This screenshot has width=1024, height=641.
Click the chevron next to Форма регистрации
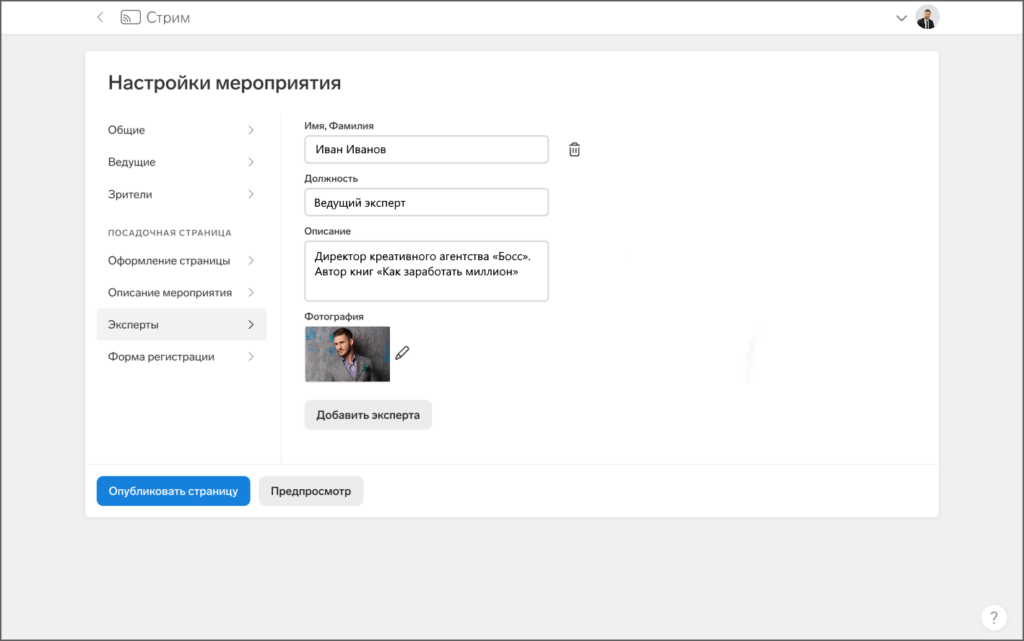point(251,356)
